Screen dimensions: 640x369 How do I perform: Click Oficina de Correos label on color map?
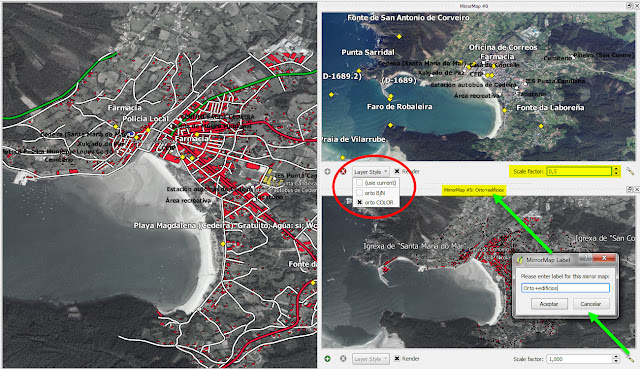pos(503,47)
